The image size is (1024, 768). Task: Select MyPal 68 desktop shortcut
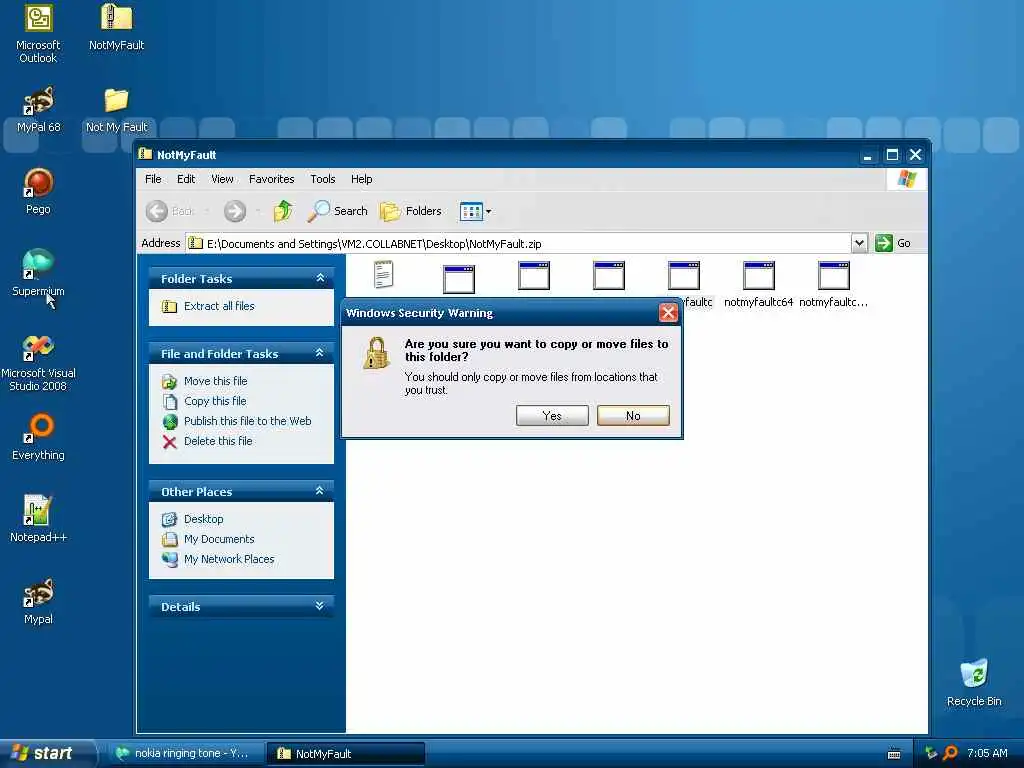38,110
